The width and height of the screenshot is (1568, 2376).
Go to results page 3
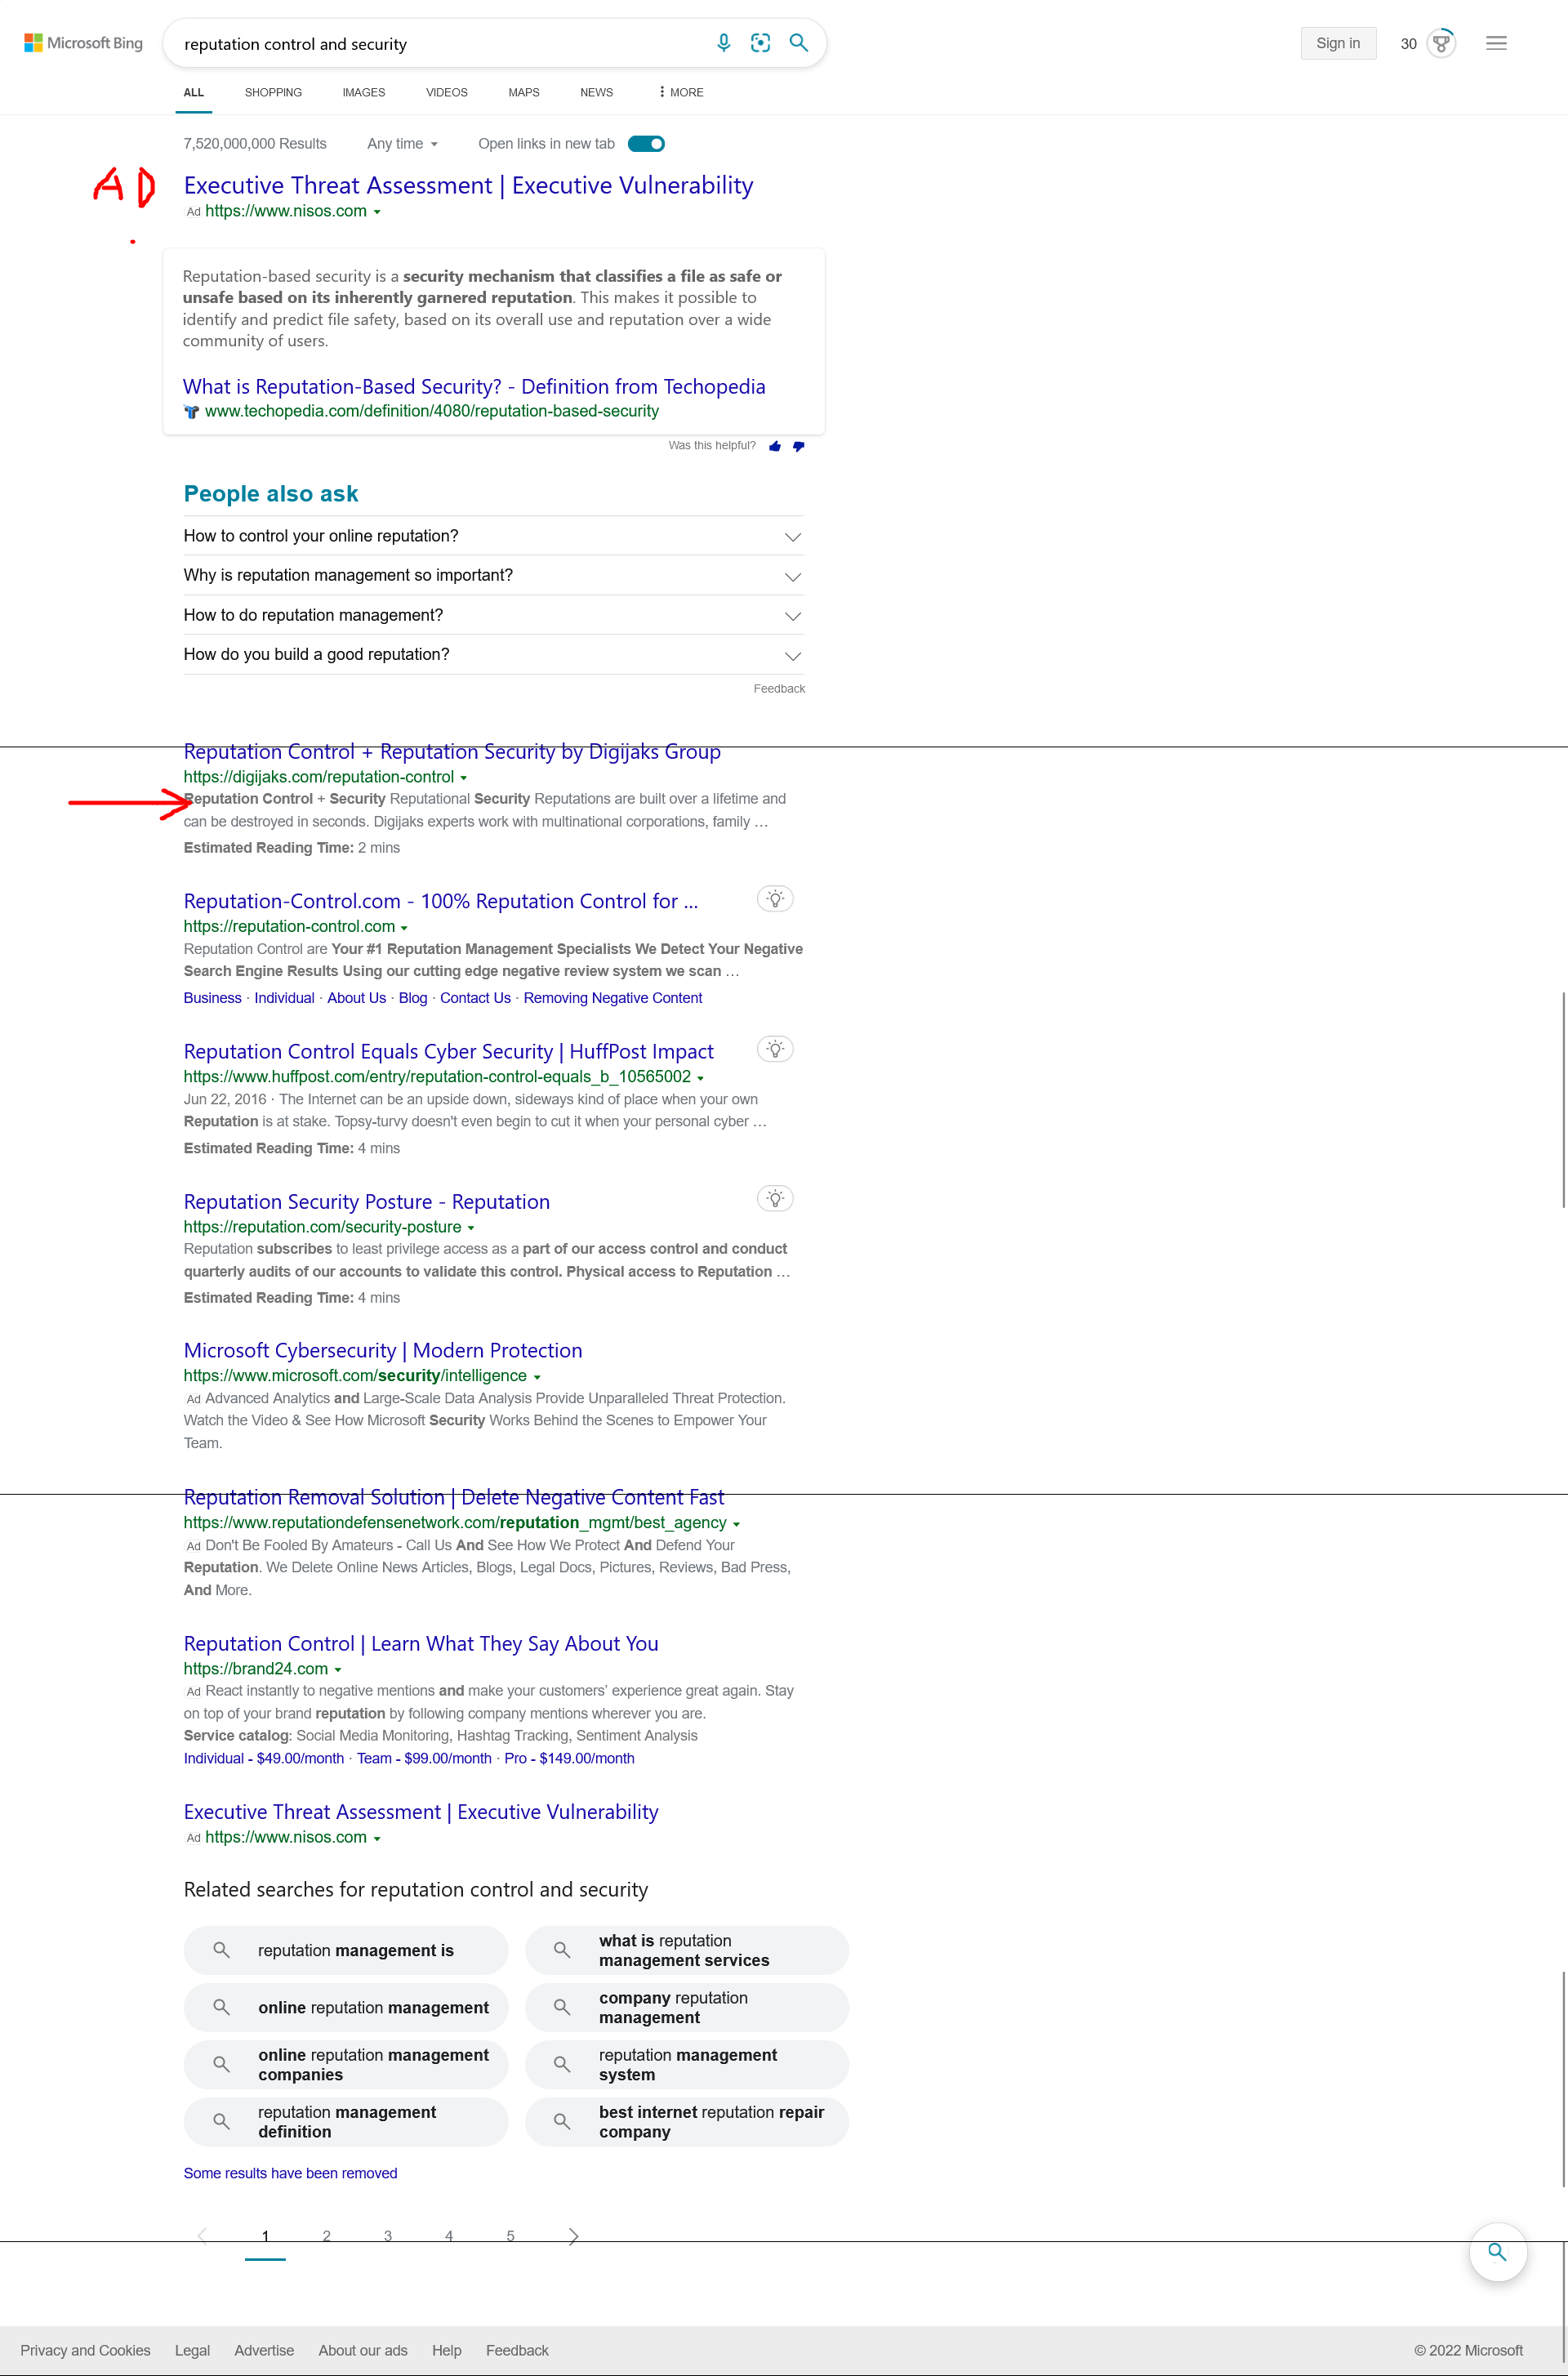(388, 2236)
